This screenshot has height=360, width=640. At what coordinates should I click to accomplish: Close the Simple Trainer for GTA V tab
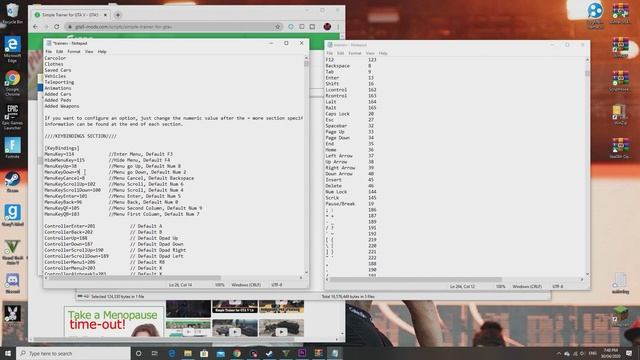click(105, 15)
